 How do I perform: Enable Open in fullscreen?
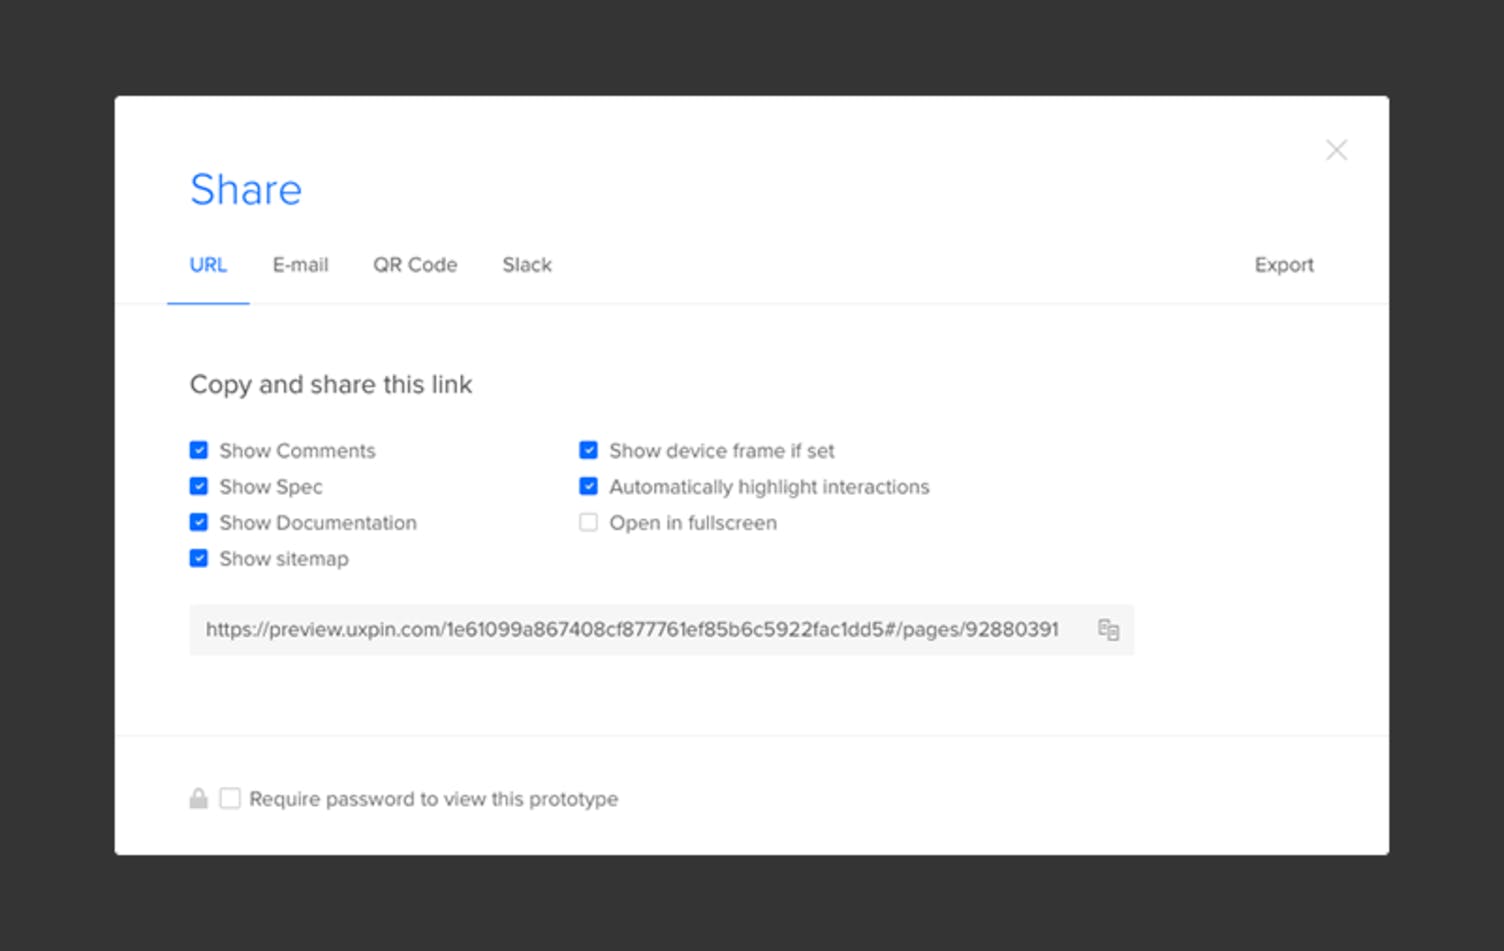point(588,522)
